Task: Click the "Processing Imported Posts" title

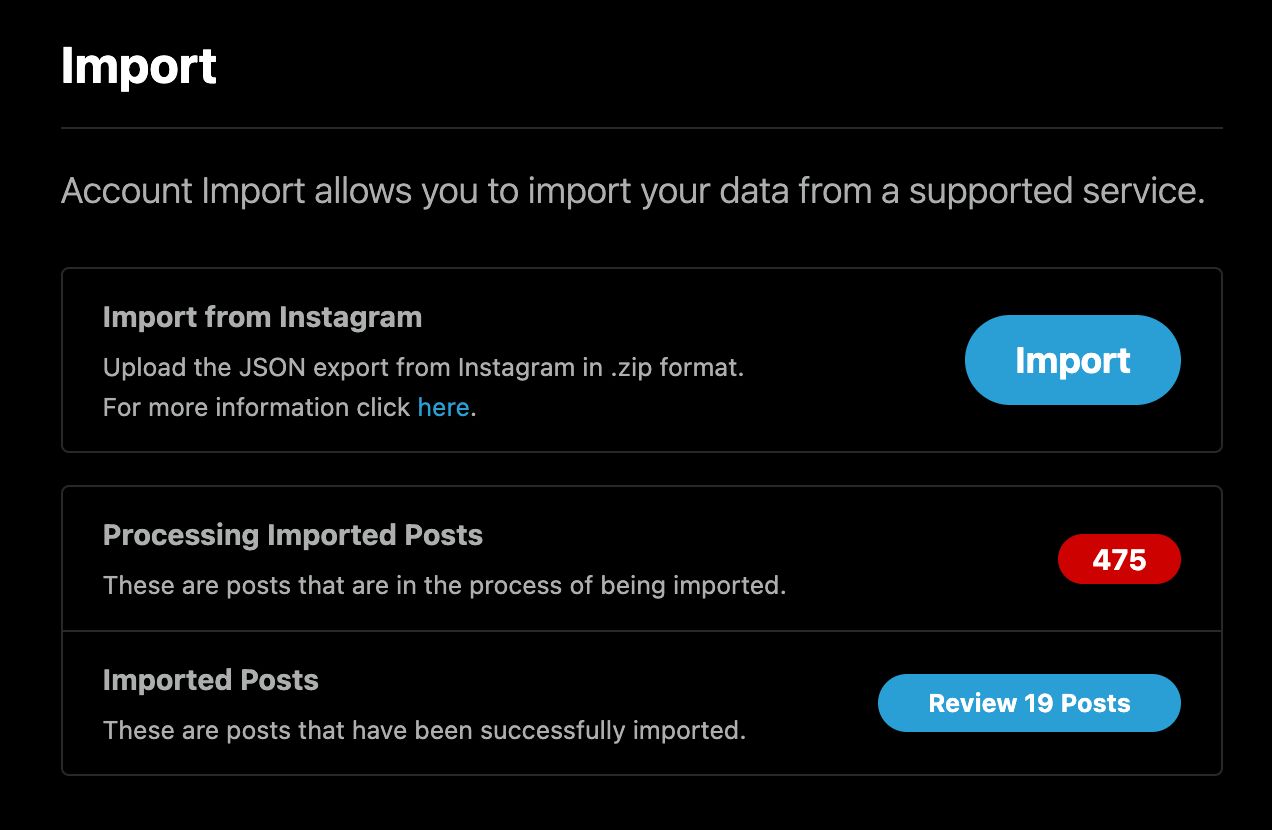Action: 292,536
